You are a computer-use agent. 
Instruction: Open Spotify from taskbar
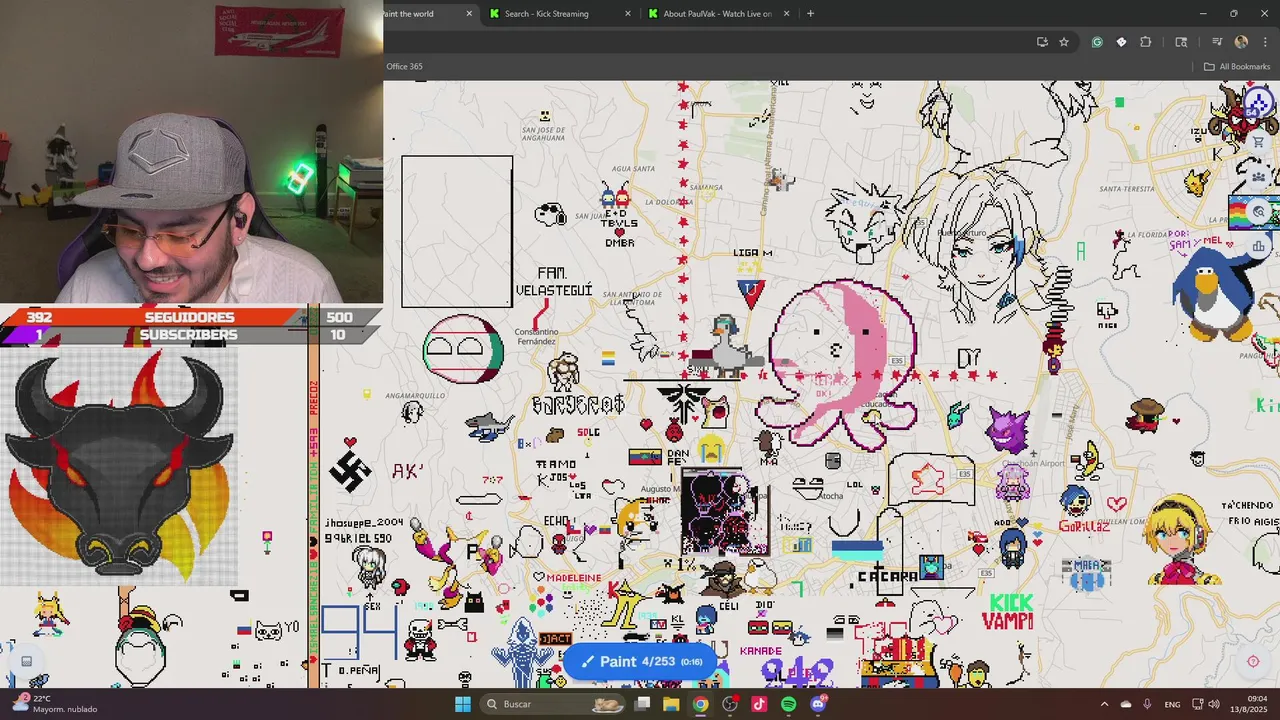(788, 704)
